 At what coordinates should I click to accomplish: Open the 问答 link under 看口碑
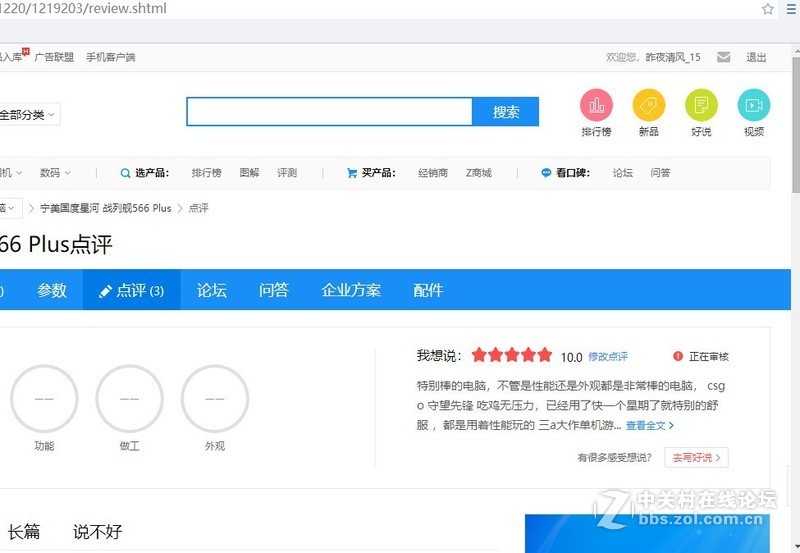[660, 173]
